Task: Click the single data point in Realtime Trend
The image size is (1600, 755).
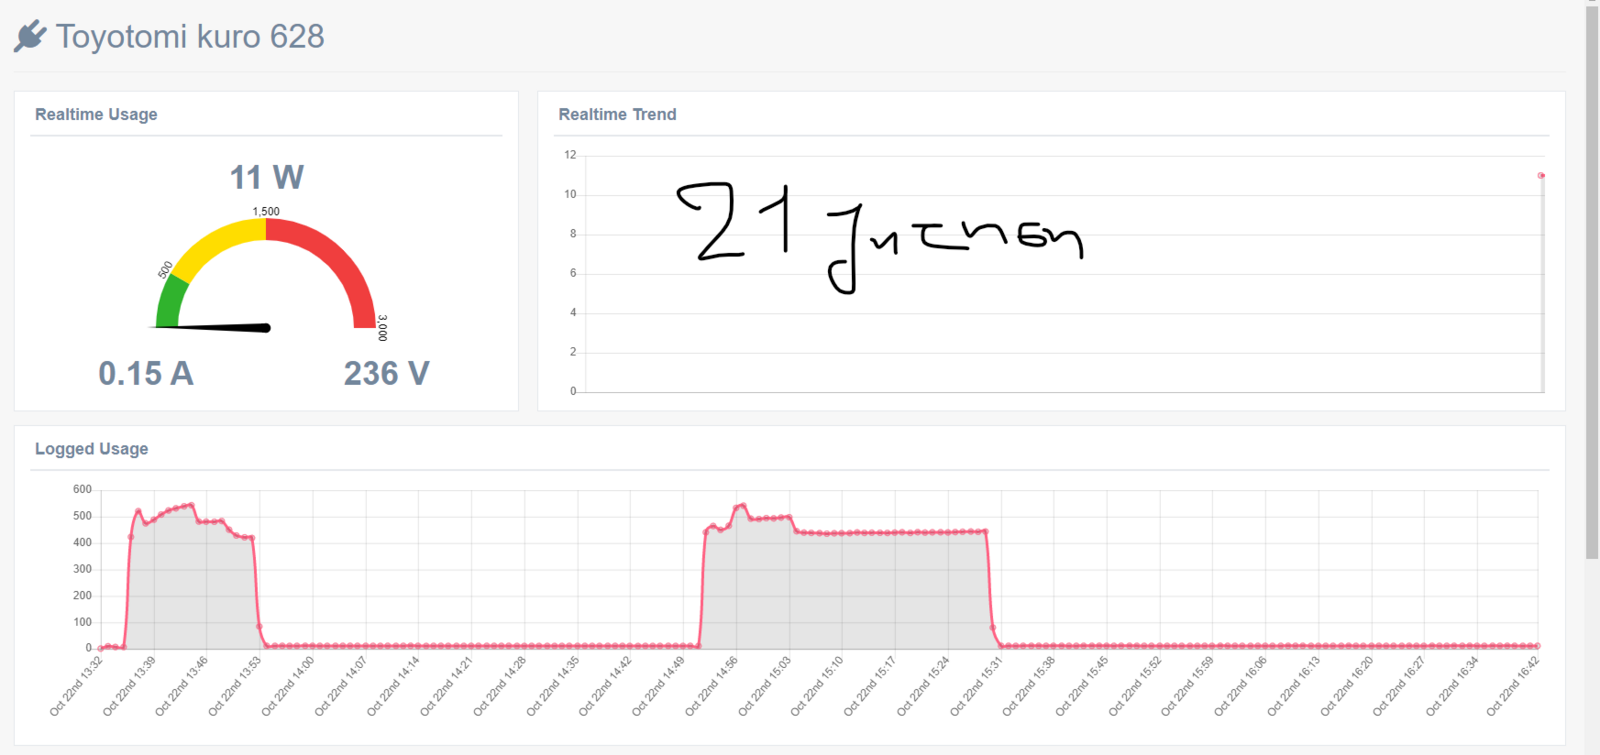Action: (1541, 175)
